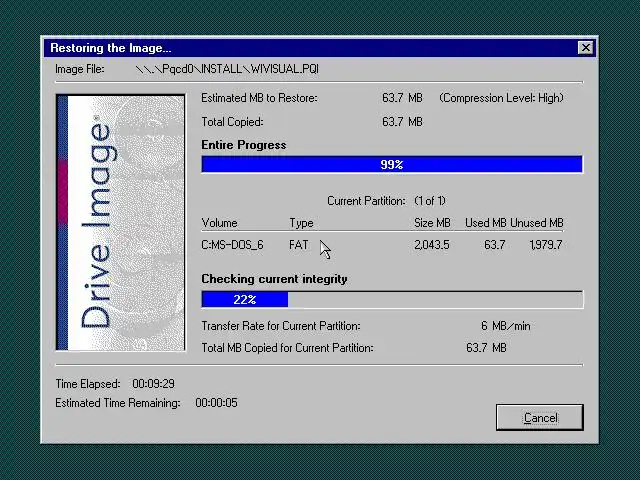Click the Entire Progress bar at 99%

coord(392,164)
